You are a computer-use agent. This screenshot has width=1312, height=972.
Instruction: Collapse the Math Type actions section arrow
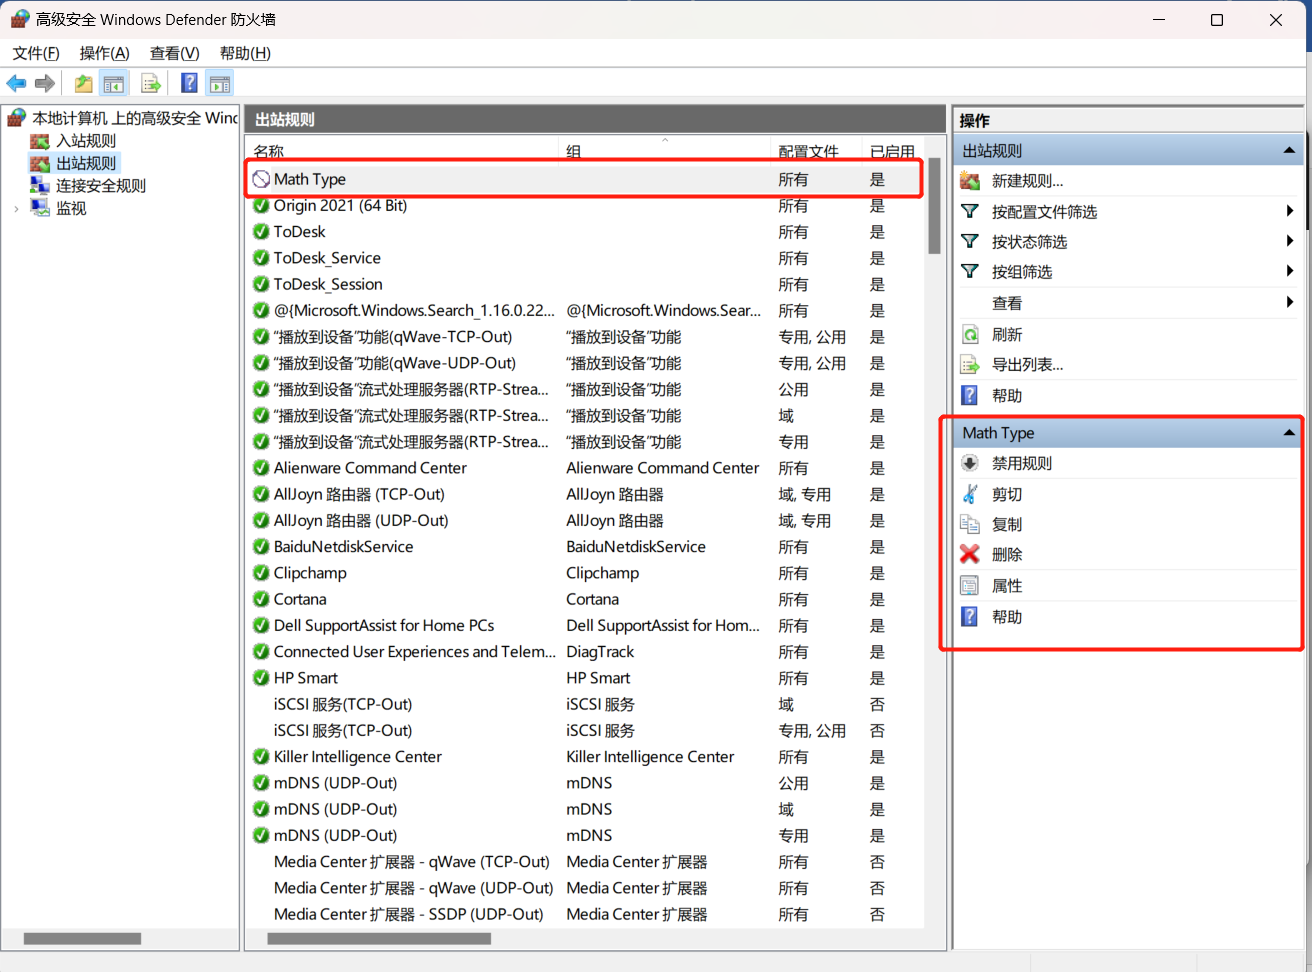(x=1289, y=433)
